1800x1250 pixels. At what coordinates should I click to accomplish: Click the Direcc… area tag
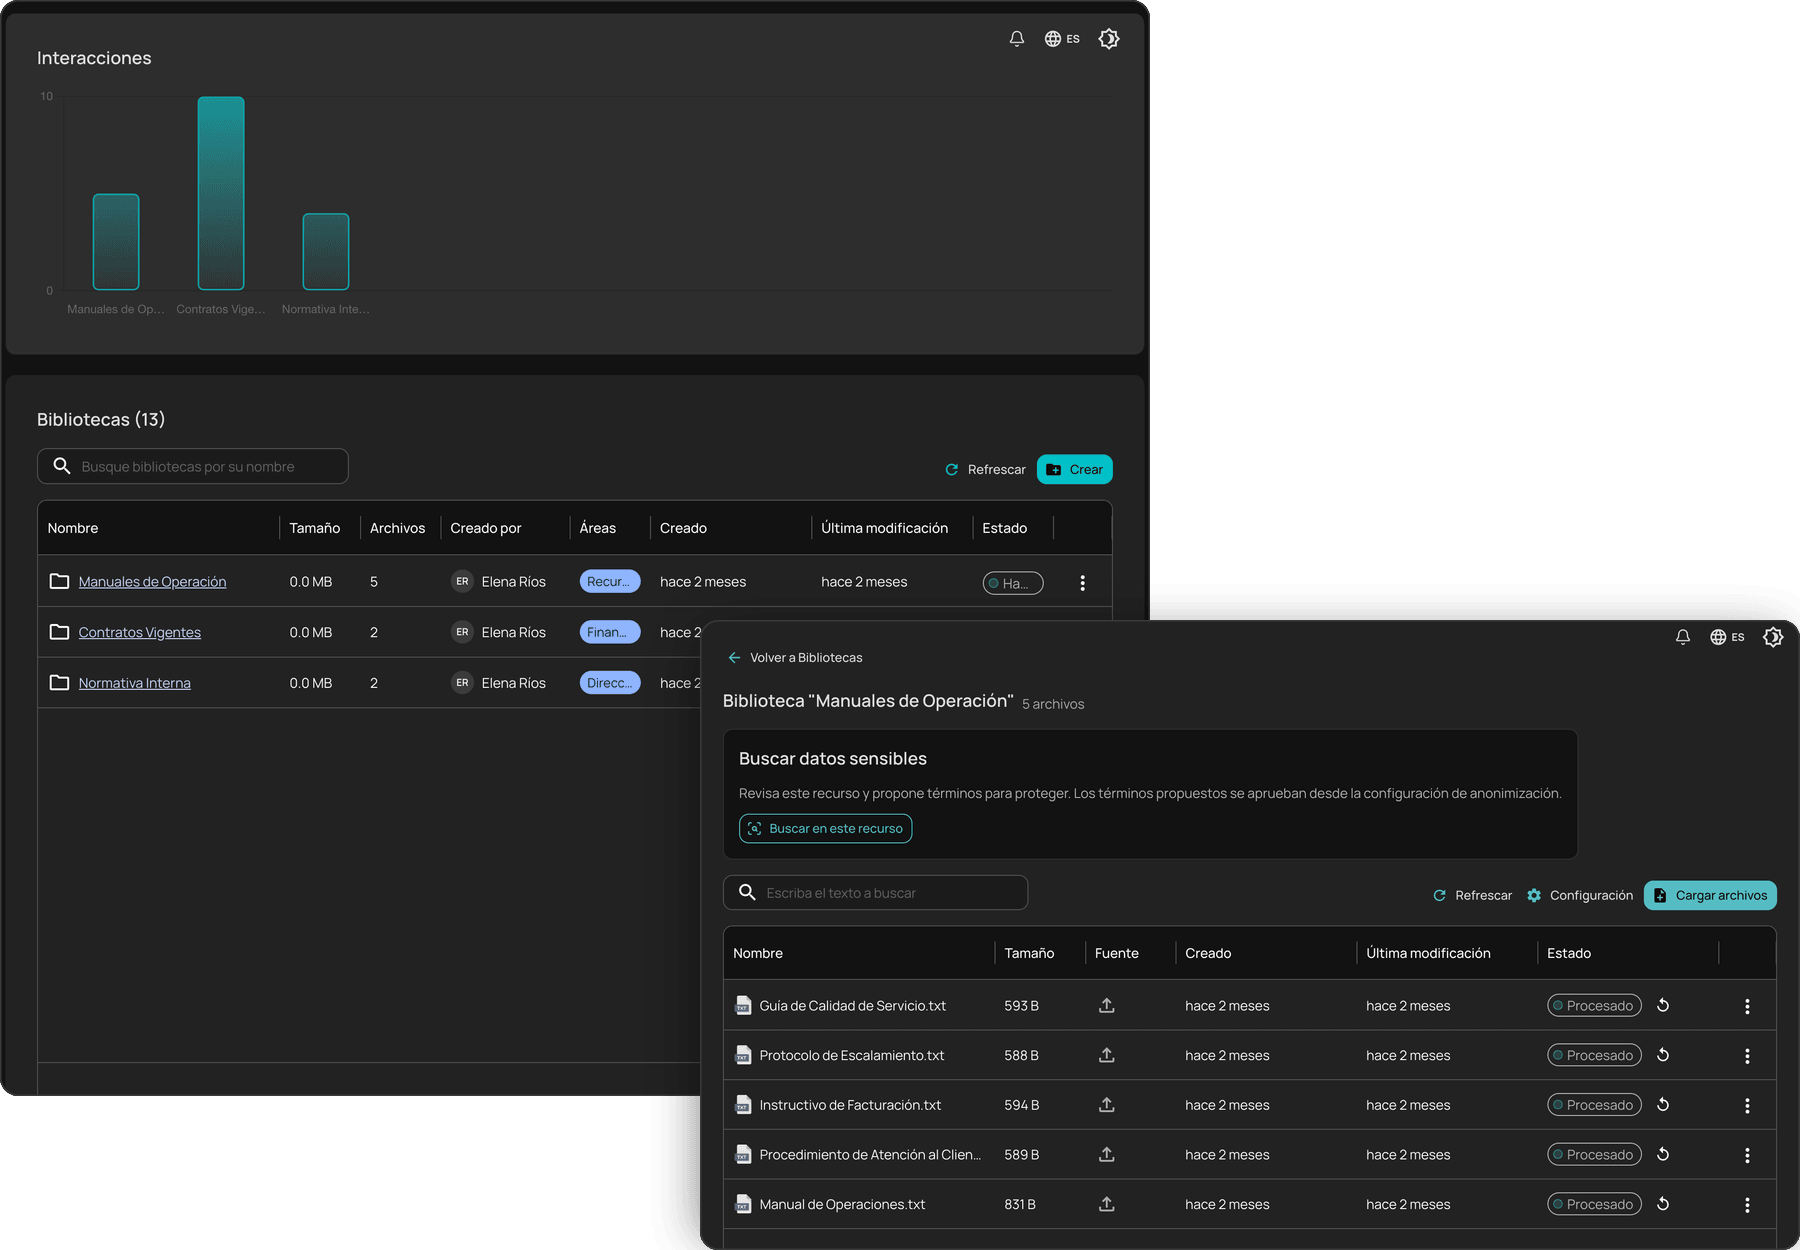tap(609, 684)
